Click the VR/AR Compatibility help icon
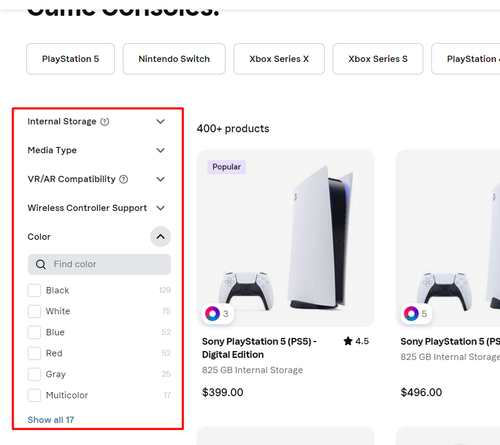Viewport: 500px width, 445px height. coord(124,179)
